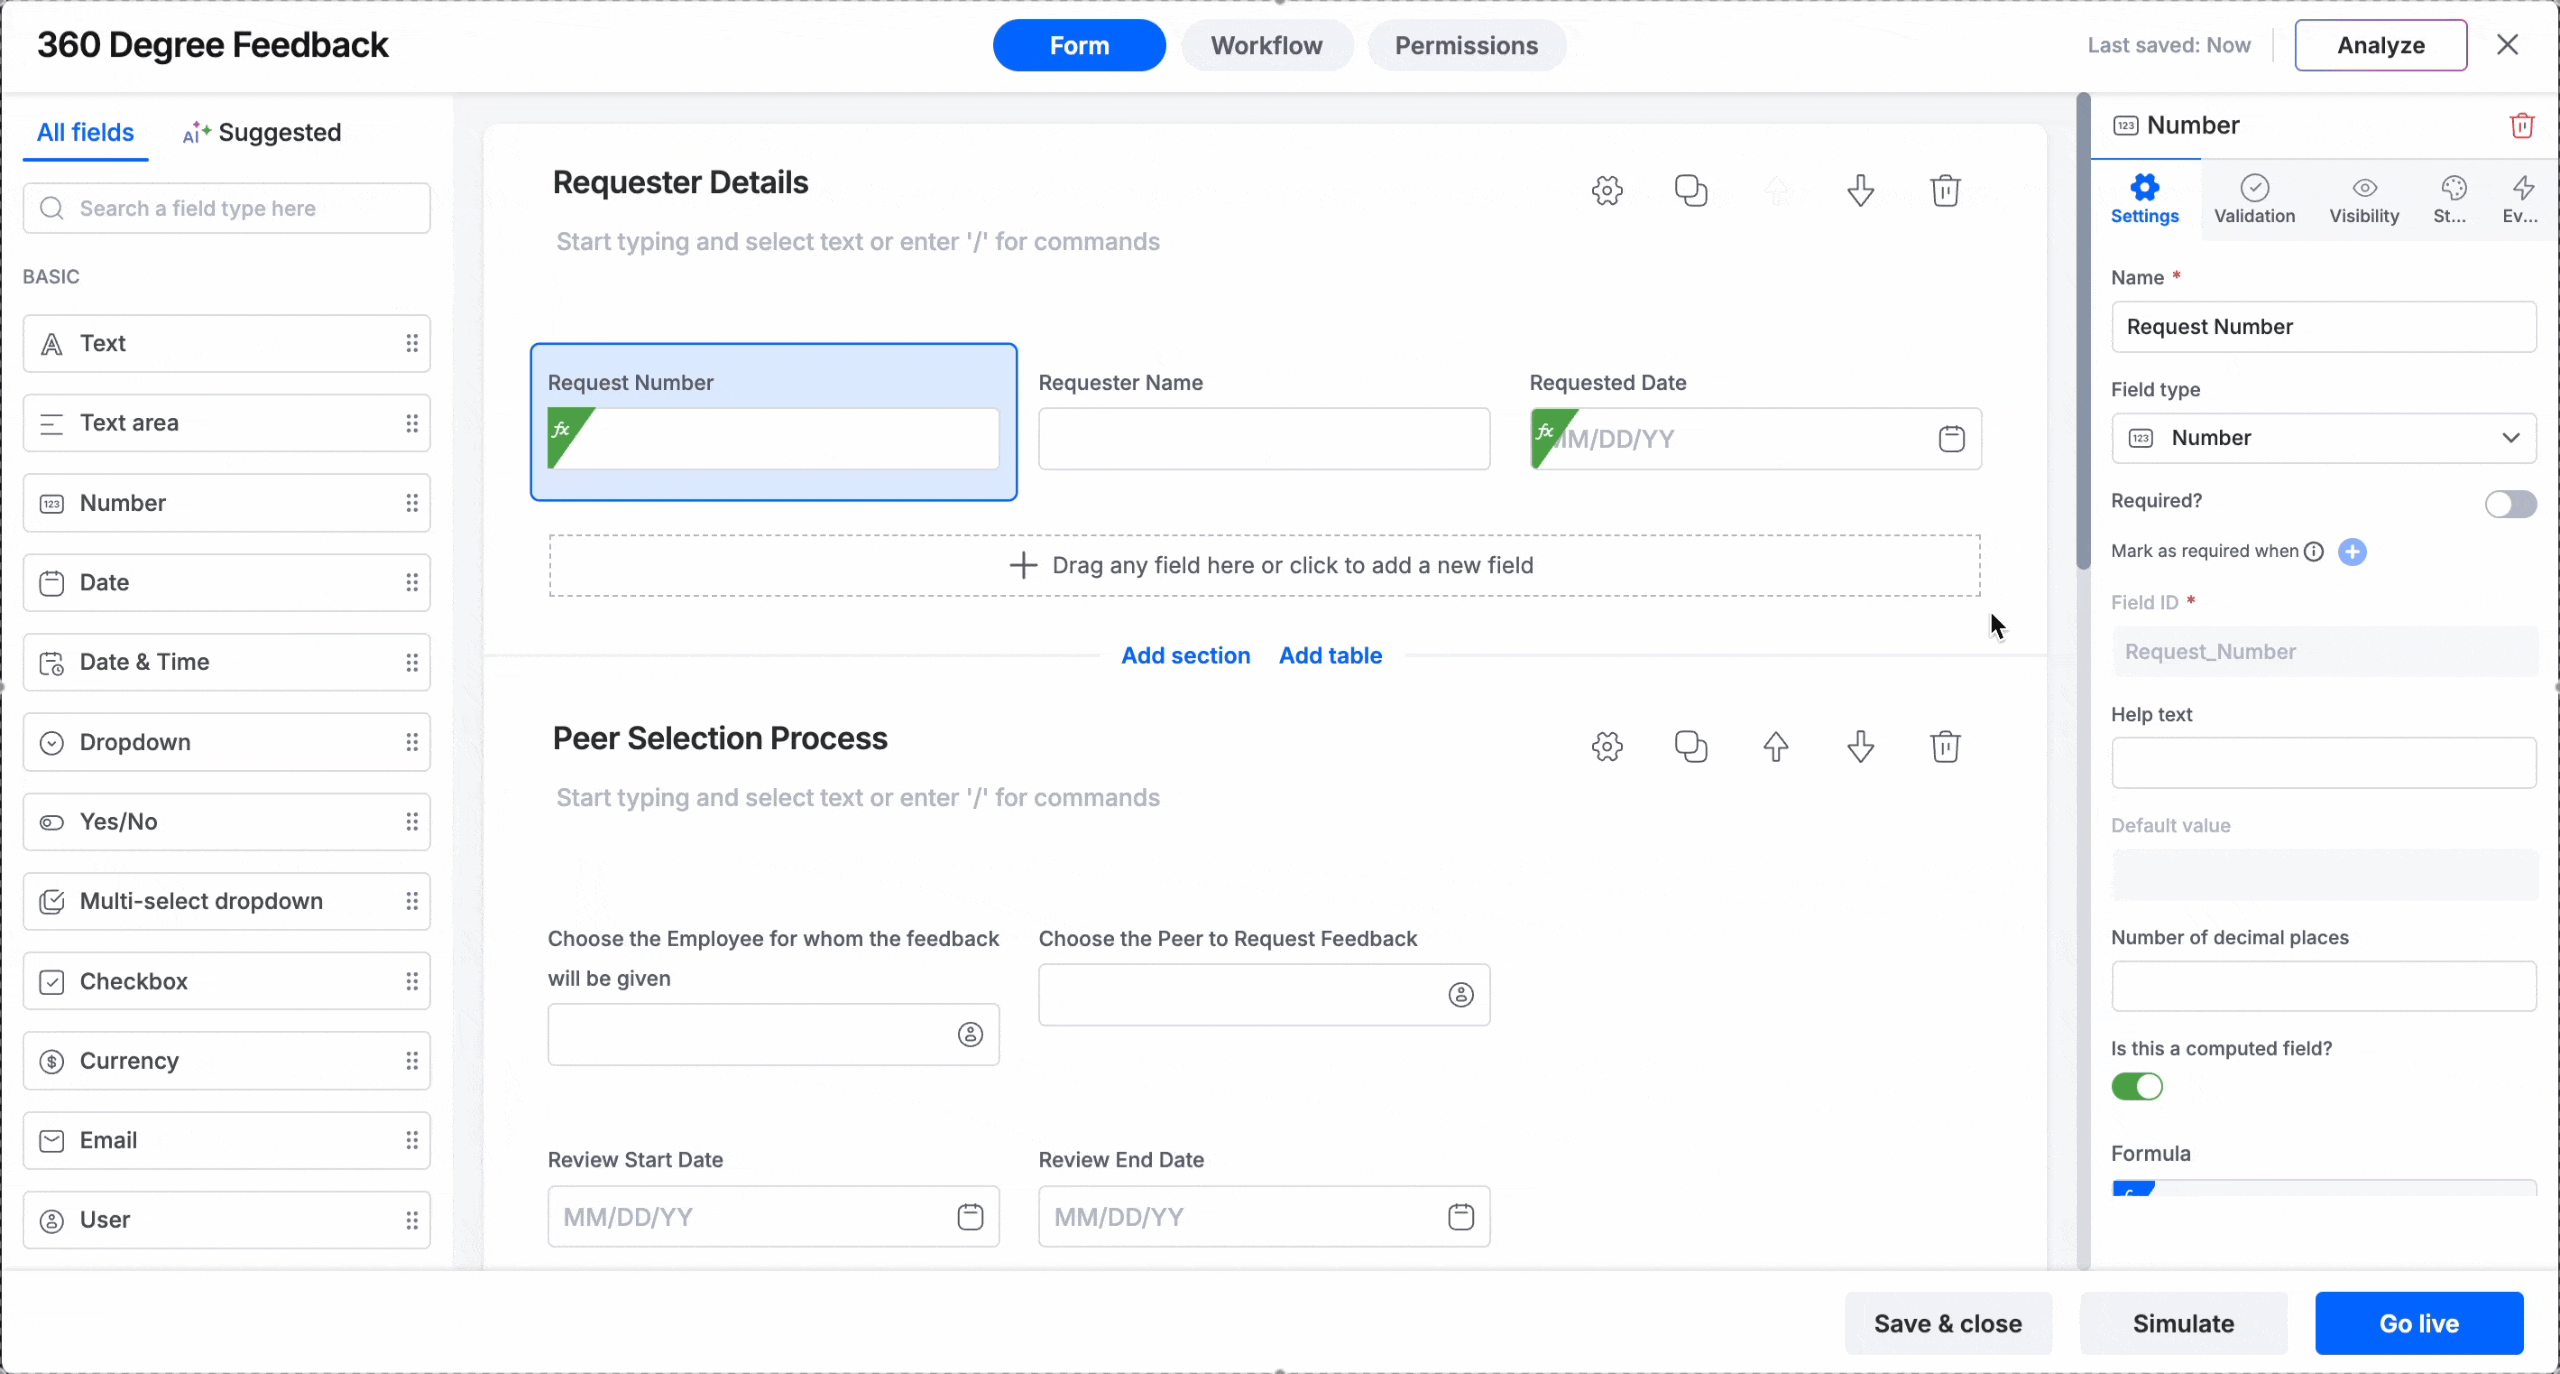2560x1374 pixels.
Task: Duplicate the Requester Details section
Action: [1691, 190]
